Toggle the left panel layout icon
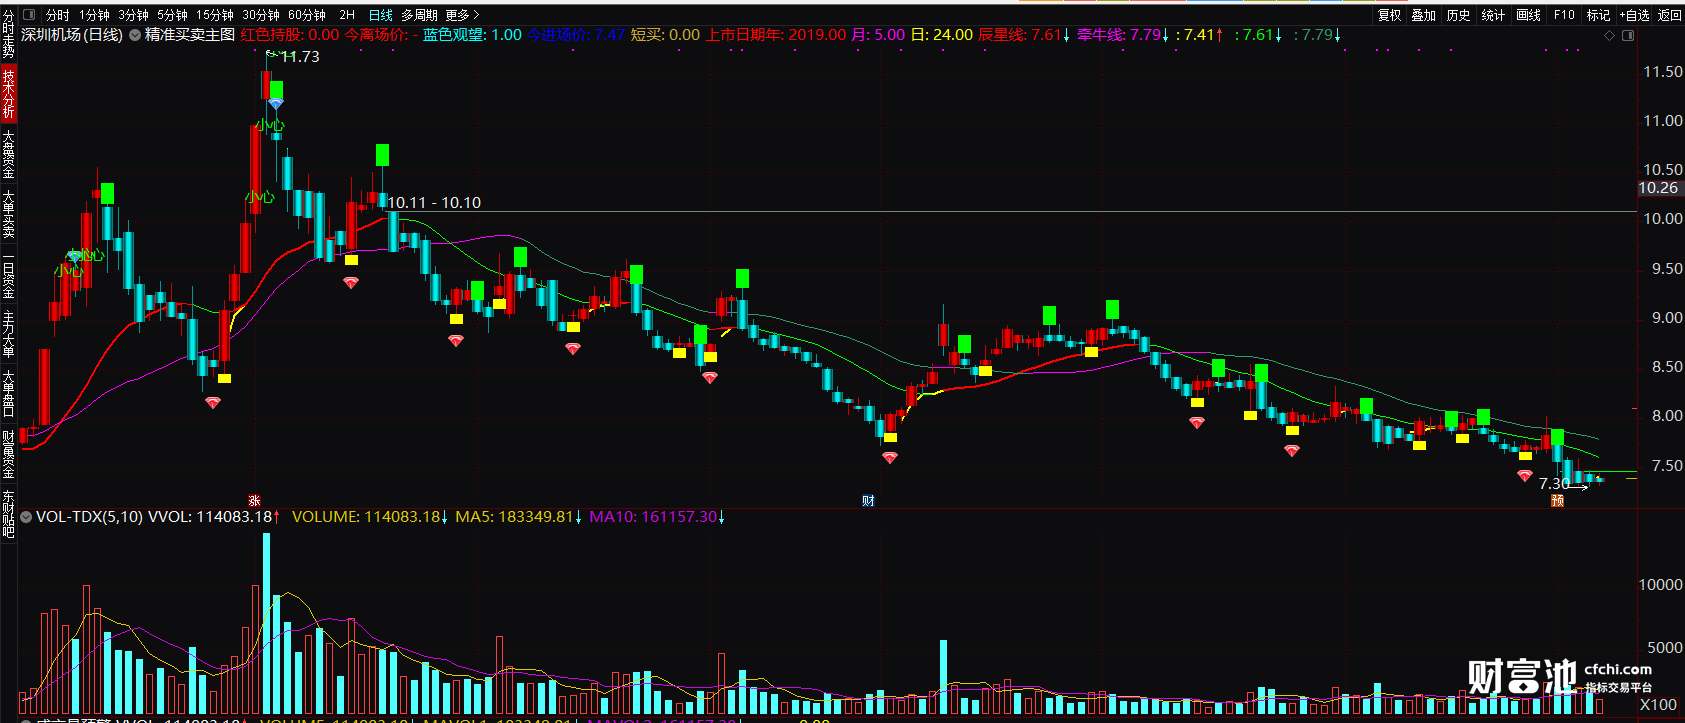The width and height of the screenshot is (1685, 723). point(27,15)
